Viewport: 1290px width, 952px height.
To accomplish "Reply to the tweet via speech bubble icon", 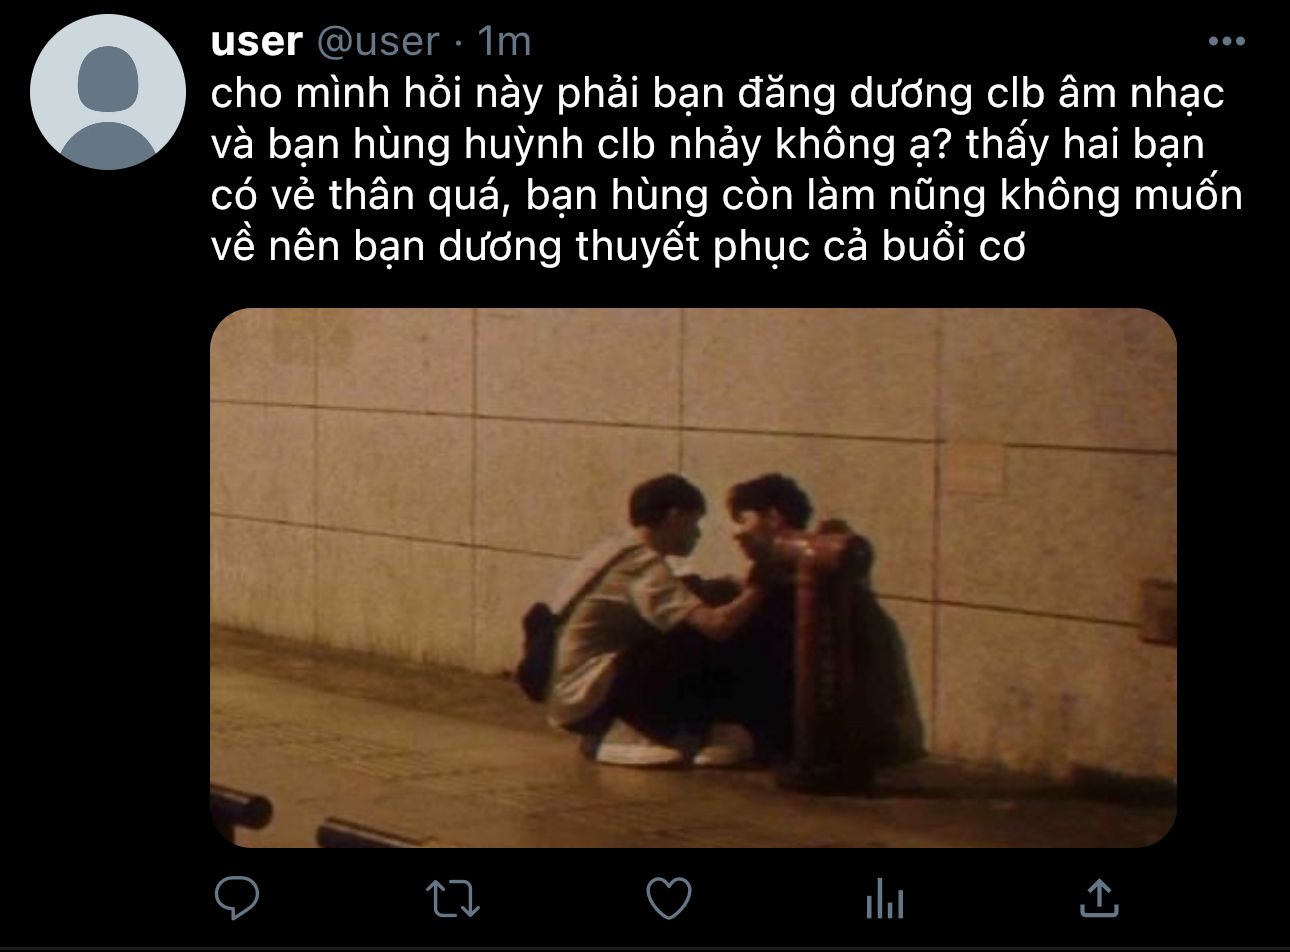I will [238, 897].
